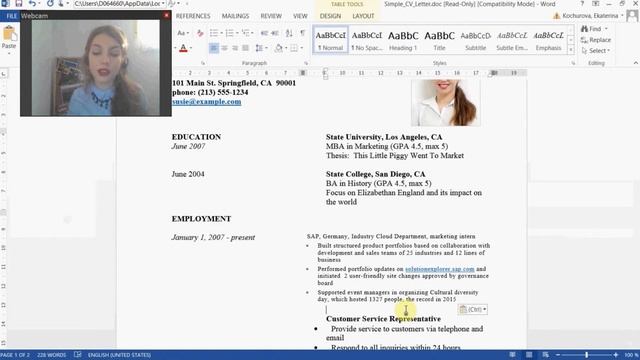640x360 pixels.
Task: Click the Print Layout view icon in status bar
Action: coord(529,355)
